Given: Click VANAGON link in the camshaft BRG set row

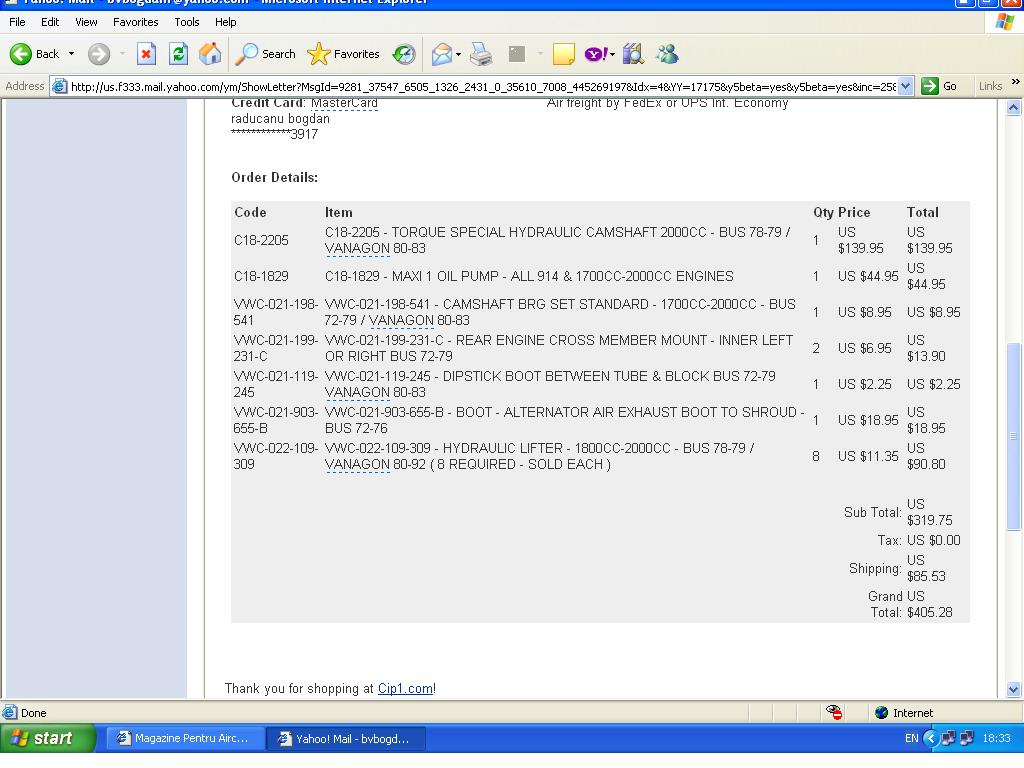Looking at the screenshot, I should point(402,321).
